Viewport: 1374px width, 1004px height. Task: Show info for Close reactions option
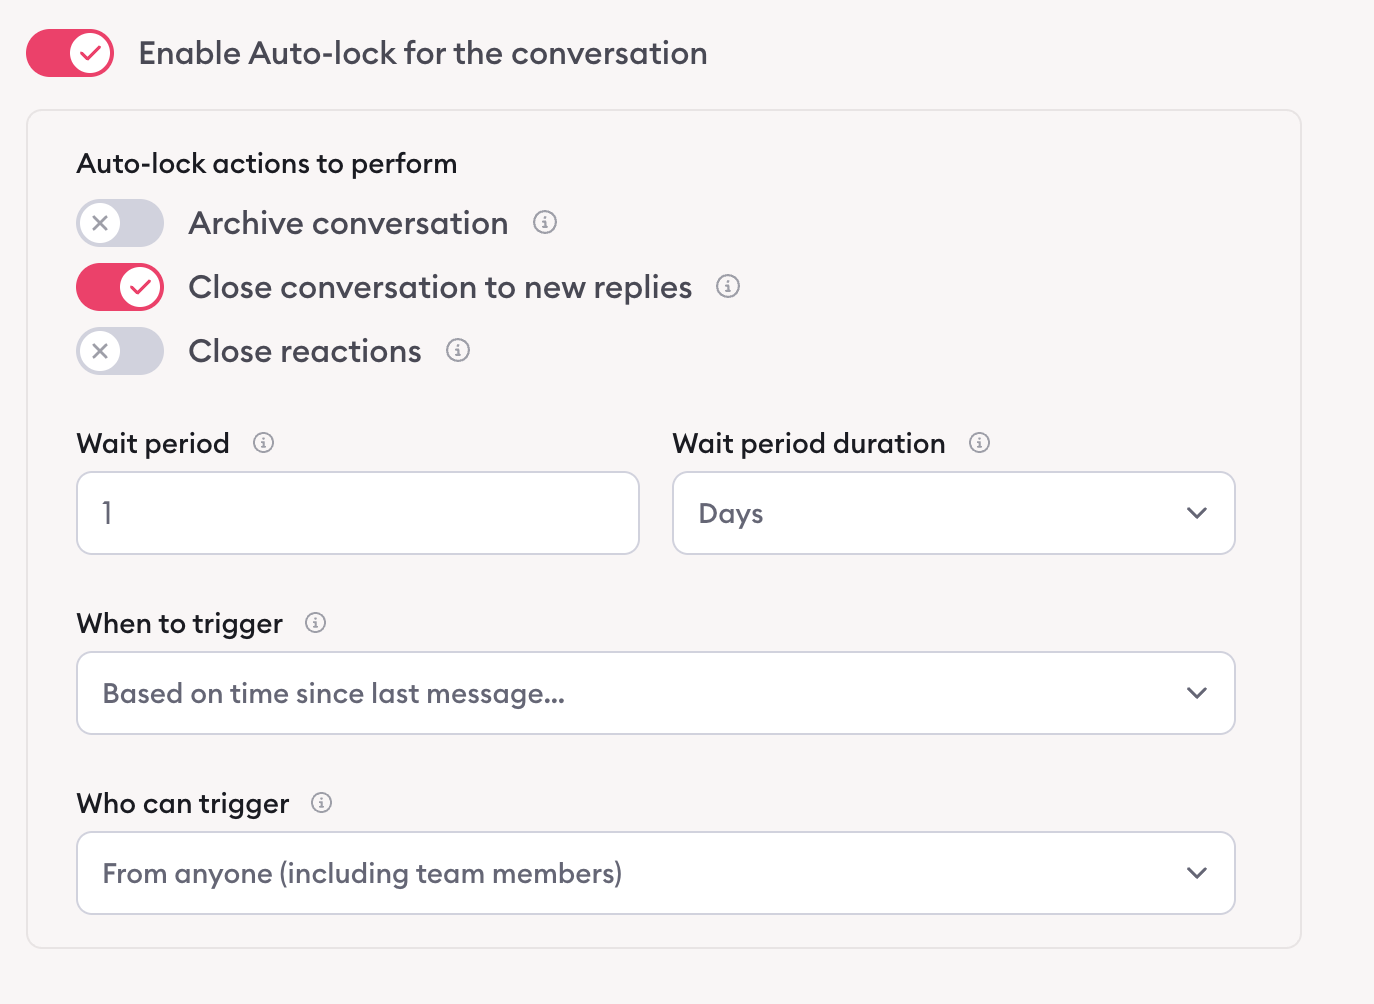pos(458,350)
